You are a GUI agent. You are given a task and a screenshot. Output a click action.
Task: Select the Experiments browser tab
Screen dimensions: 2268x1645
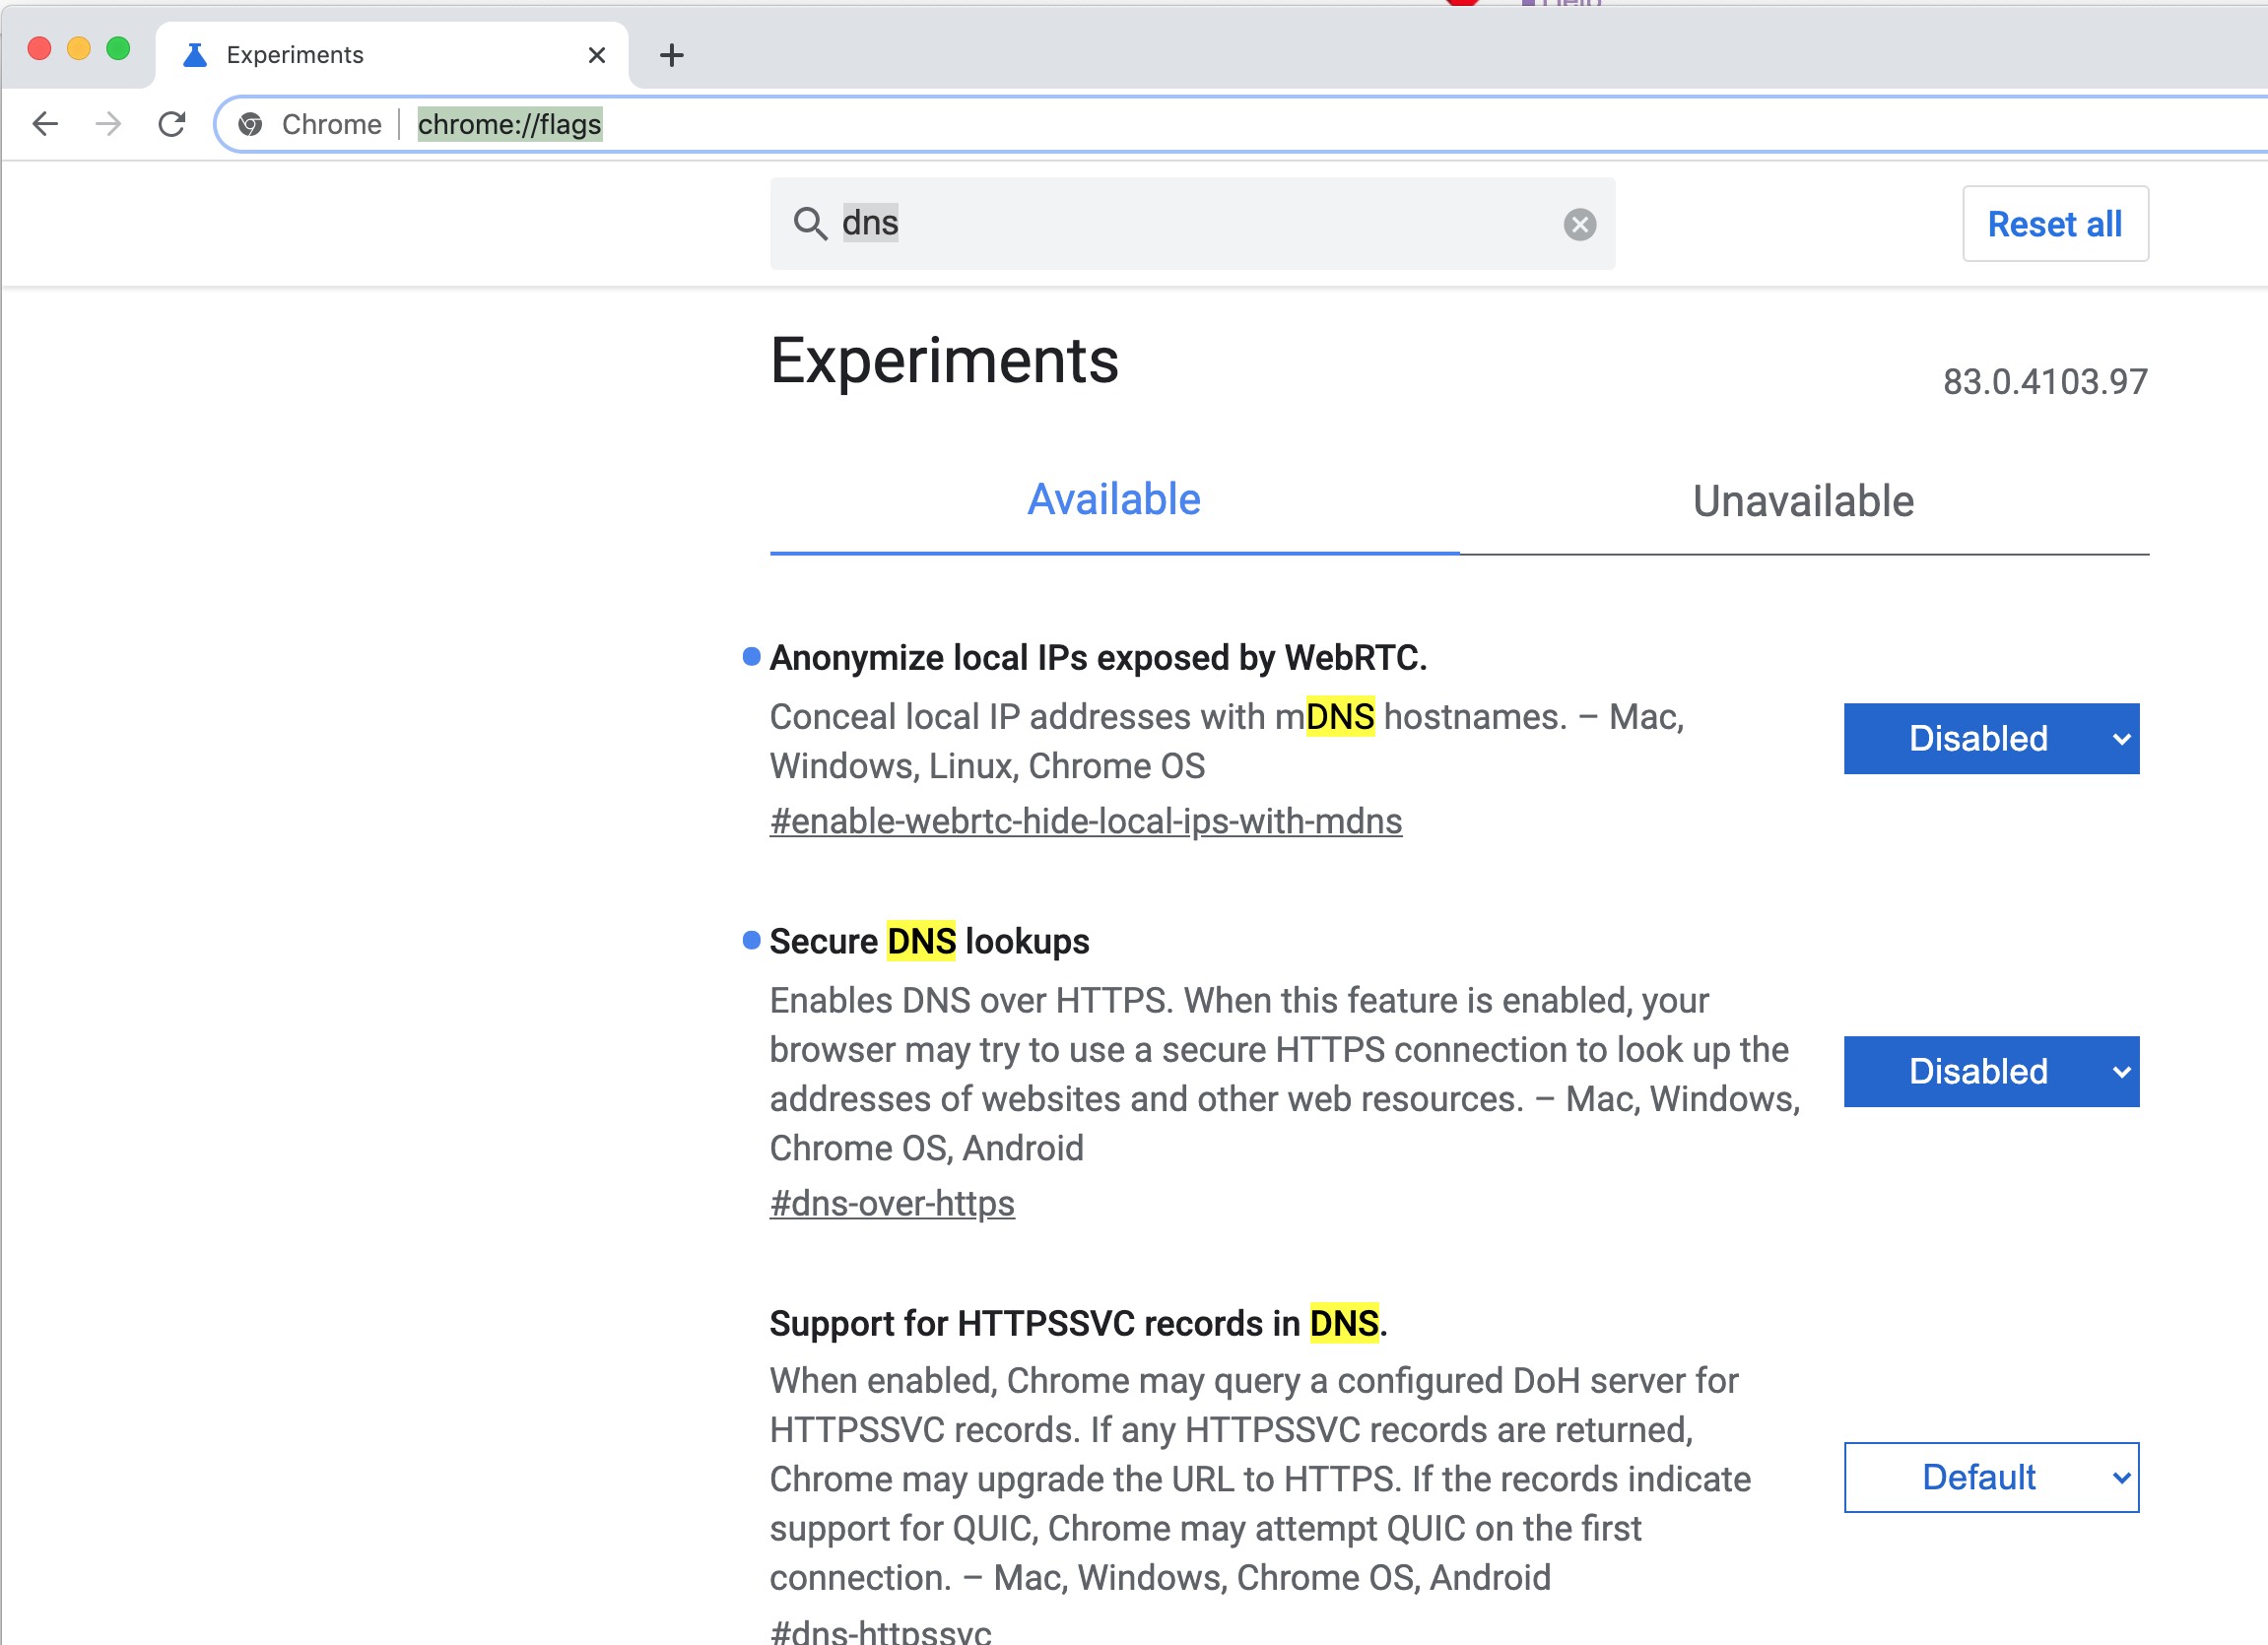[392, 55]
